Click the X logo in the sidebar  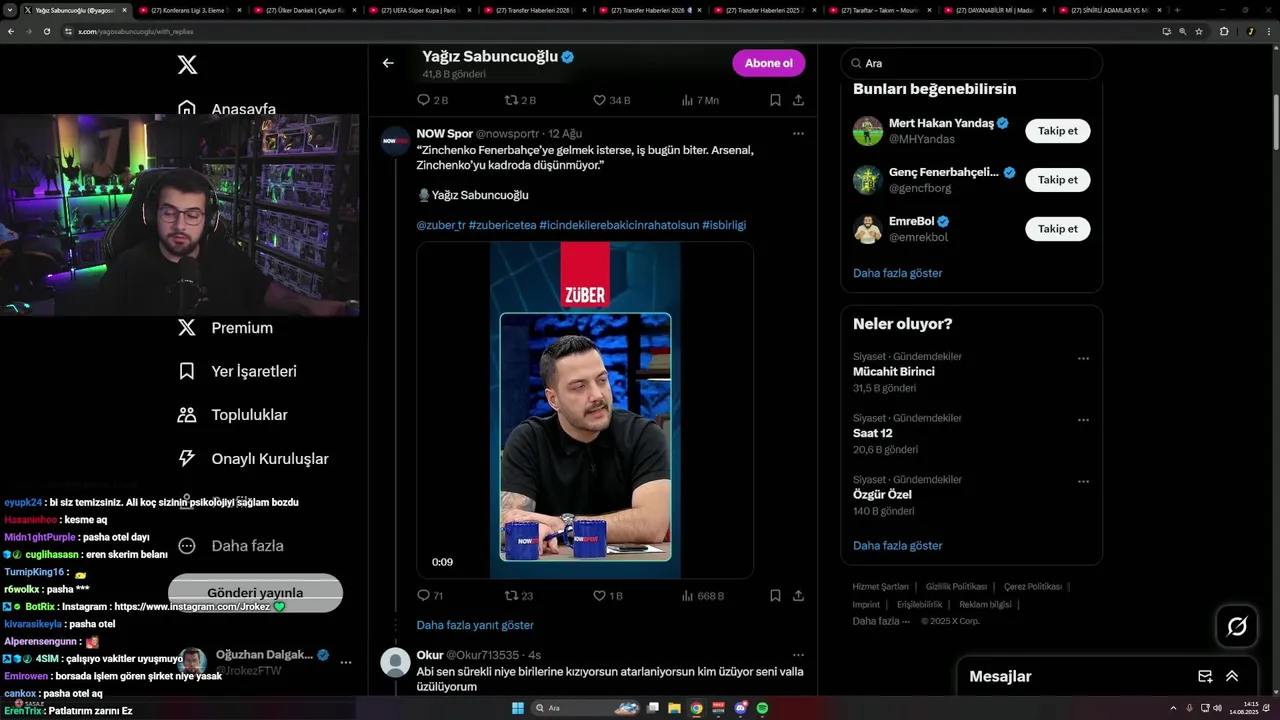tap(187, 65)
